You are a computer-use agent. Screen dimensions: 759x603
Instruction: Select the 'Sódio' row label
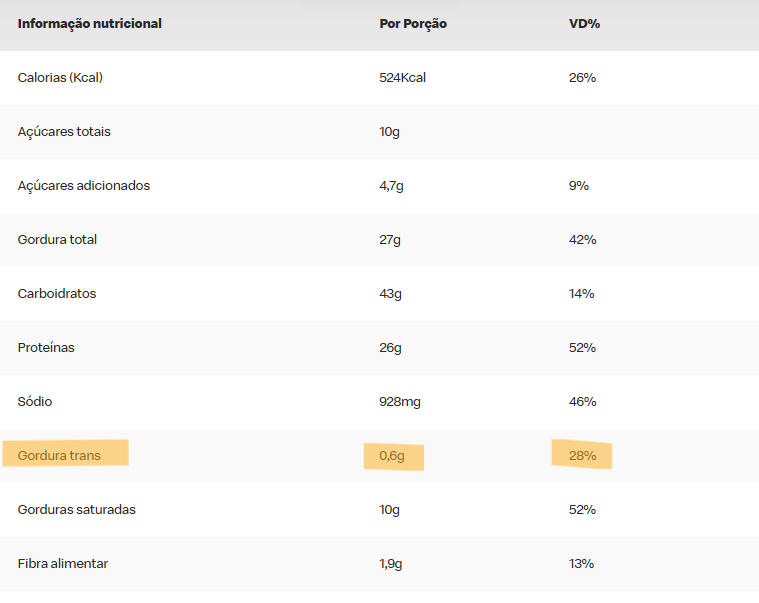(x=35, y=402)
